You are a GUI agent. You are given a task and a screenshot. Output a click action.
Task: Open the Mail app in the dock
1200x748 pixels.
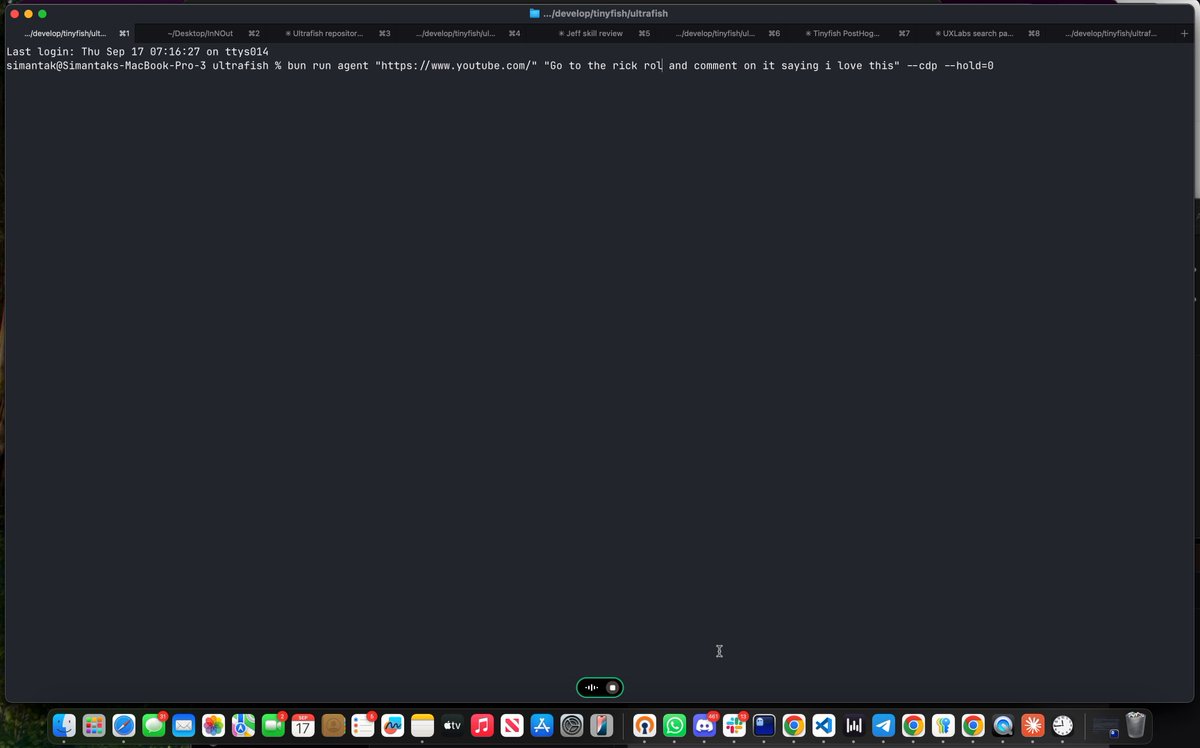click(x=183, y=725)
